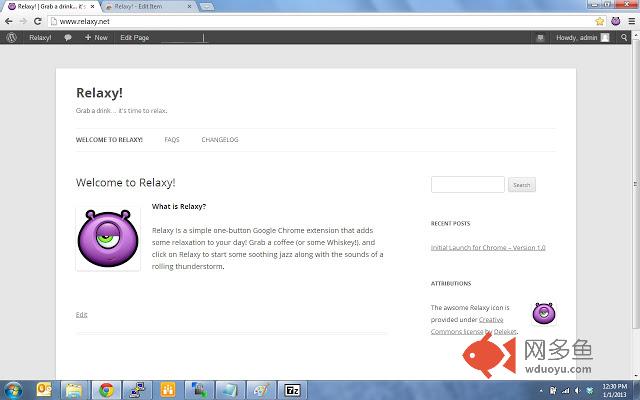
Task: Close the 'Relaxy! | Grab a drink' tab
Action: coord(92,7)
